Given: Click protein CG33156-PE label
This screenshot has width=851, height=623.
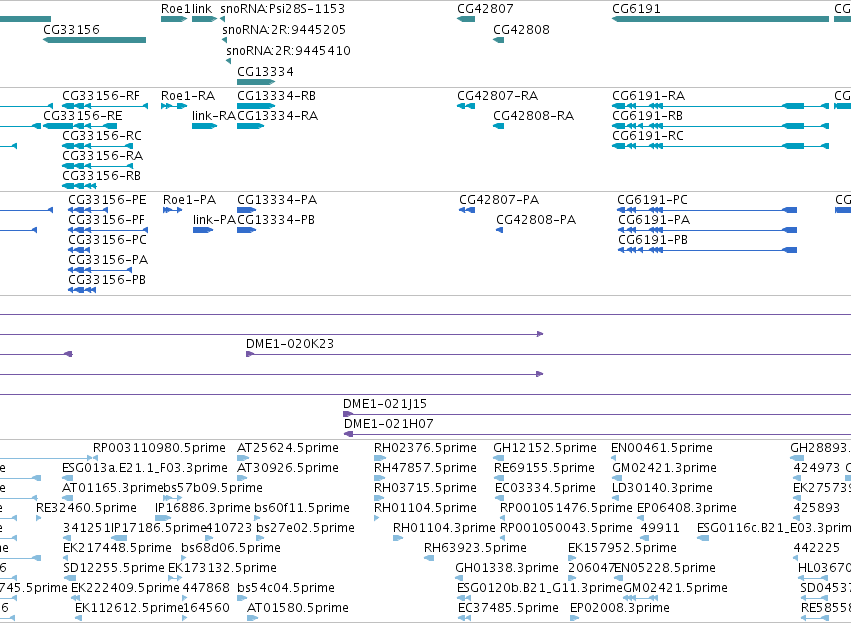Looking at the screenshot, I should coord(107,200).
